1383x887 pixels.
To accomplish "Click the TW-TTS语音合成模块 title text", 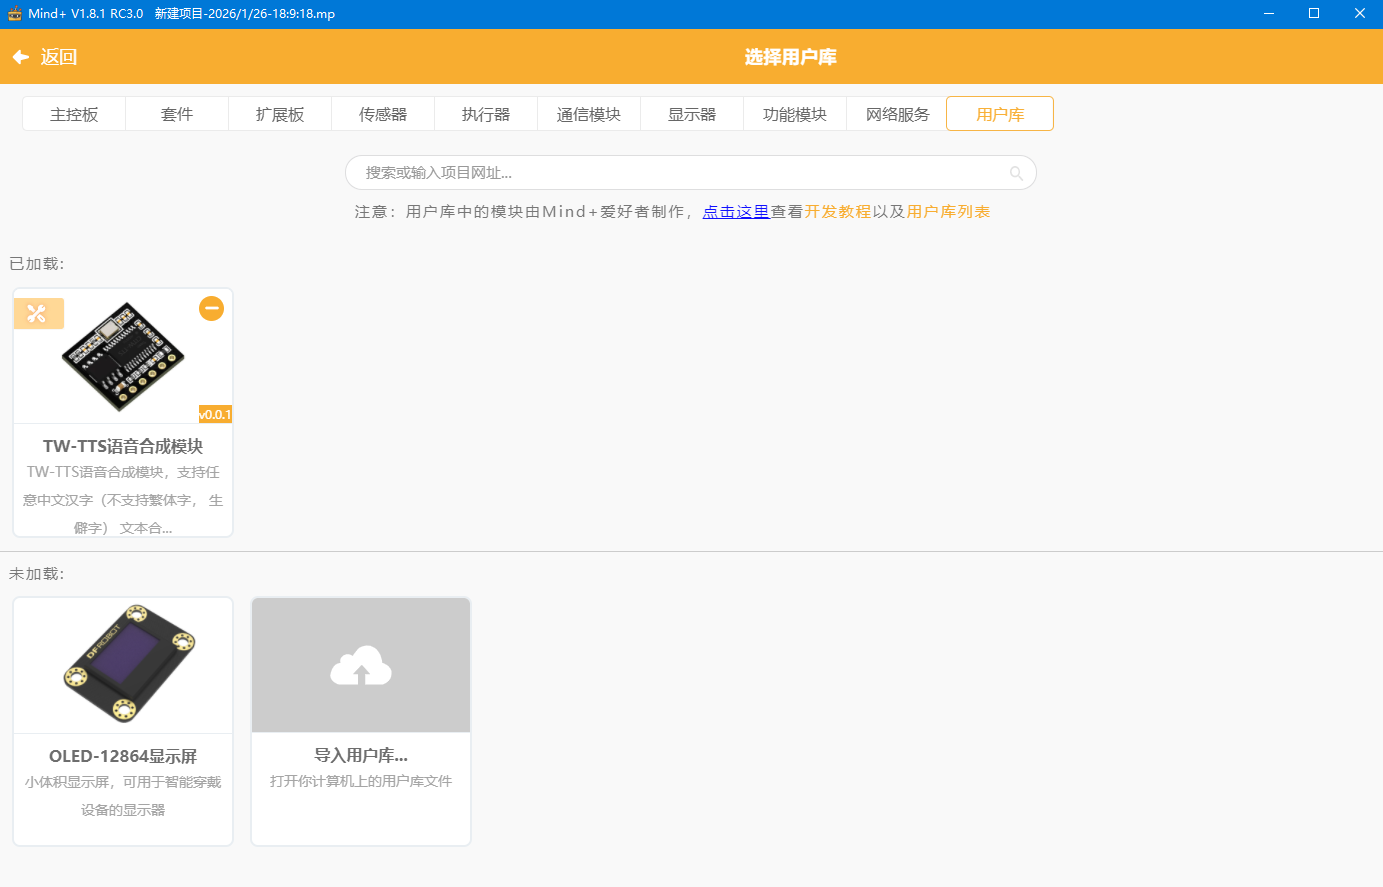I will click(123, 446).
